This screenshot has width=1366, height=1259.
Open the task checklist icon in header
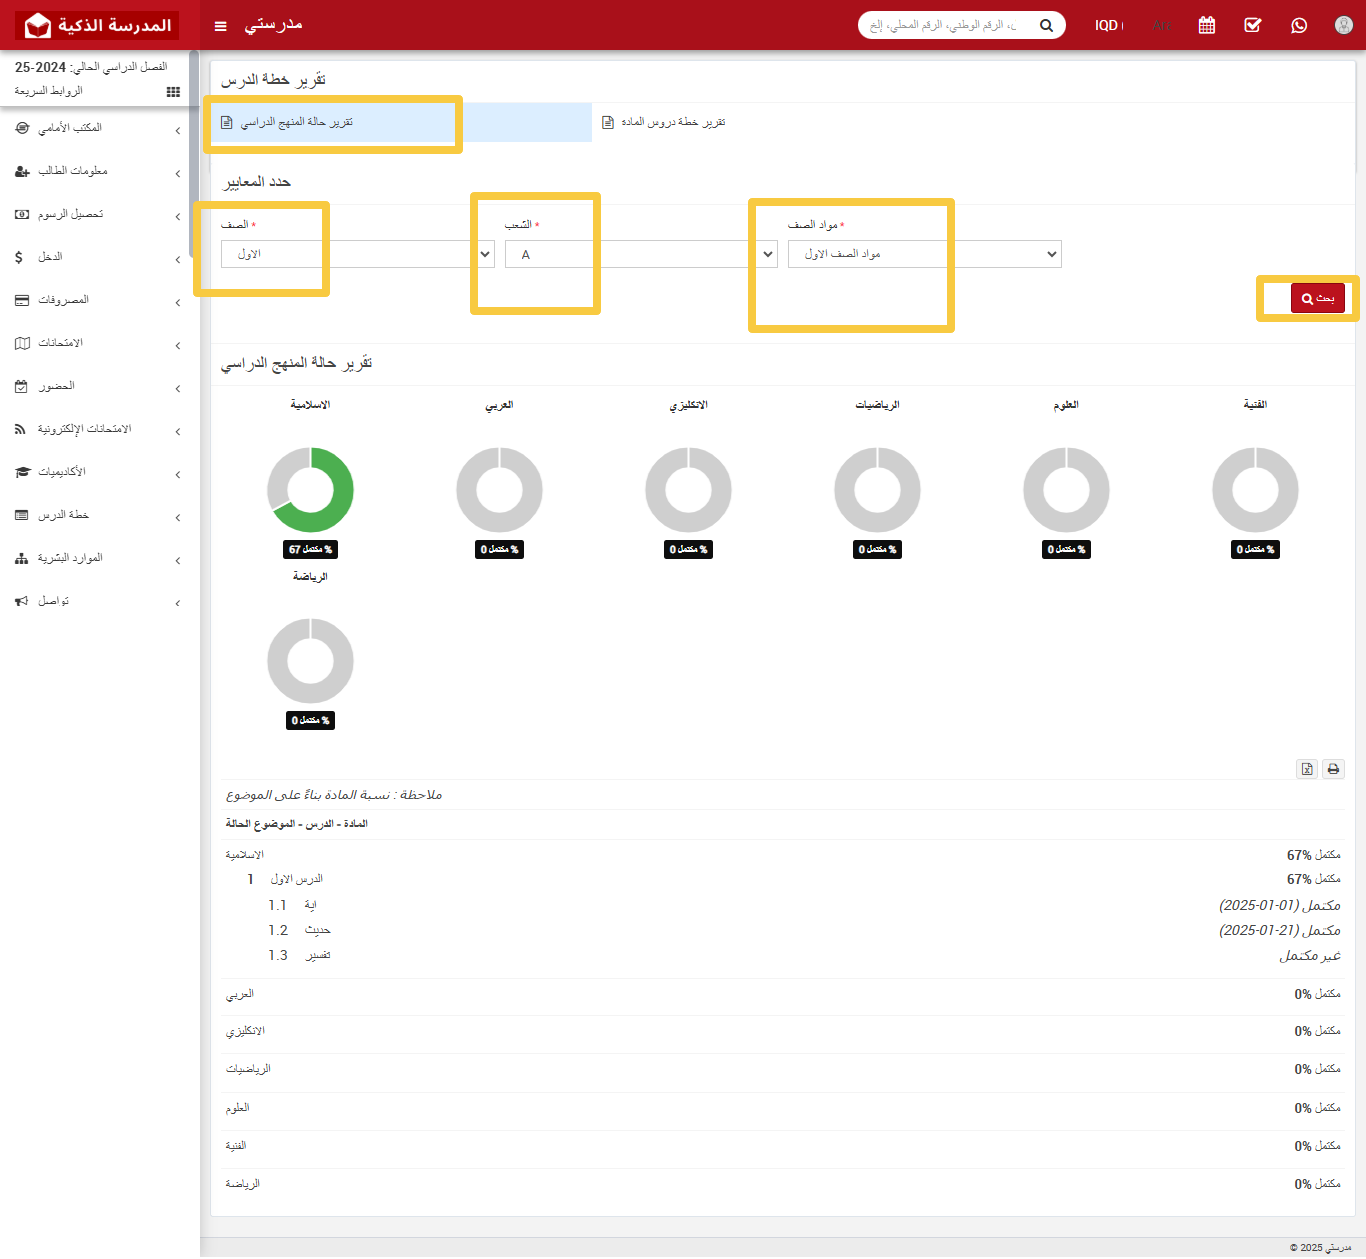[1252, 25]
